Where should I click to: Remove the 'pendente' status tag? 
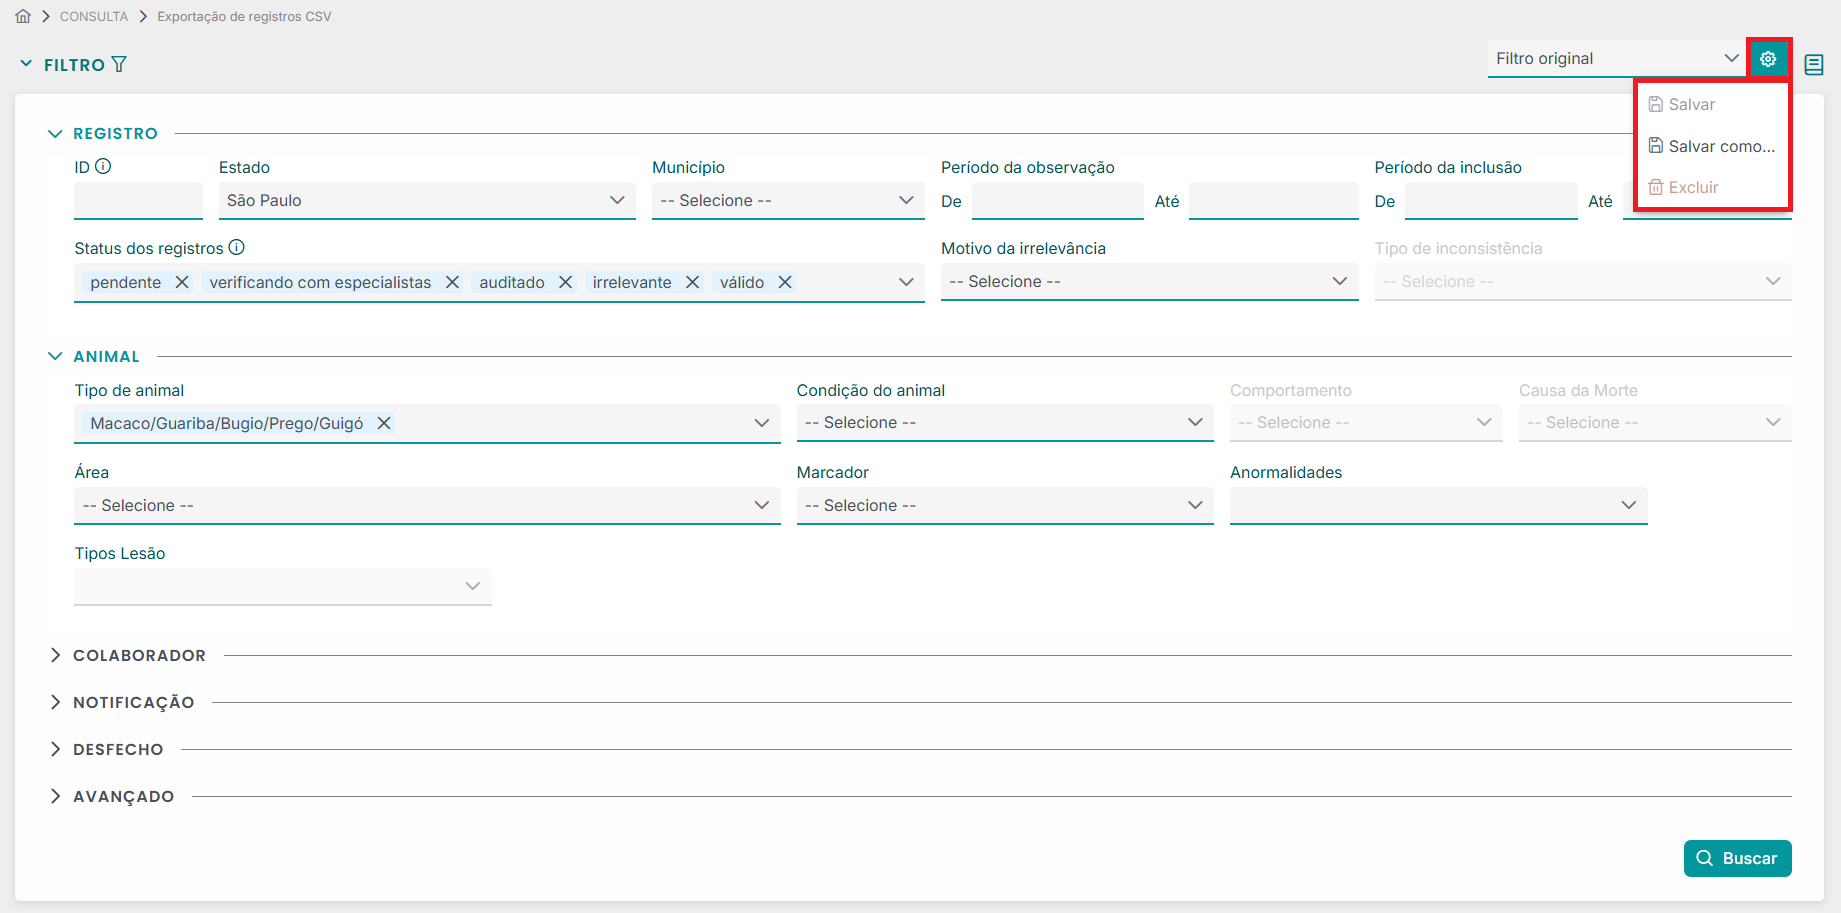click(x=182, y=282)
